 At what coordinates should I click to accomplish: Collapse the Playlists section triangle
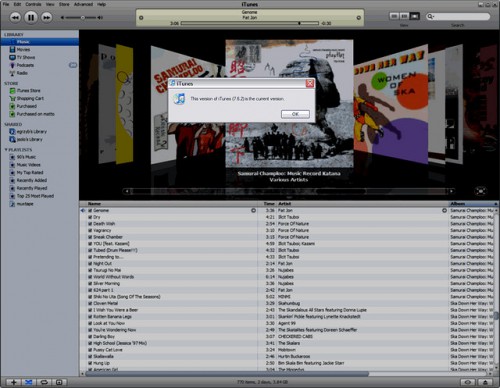pyautogui.click(x=6, y=150)
